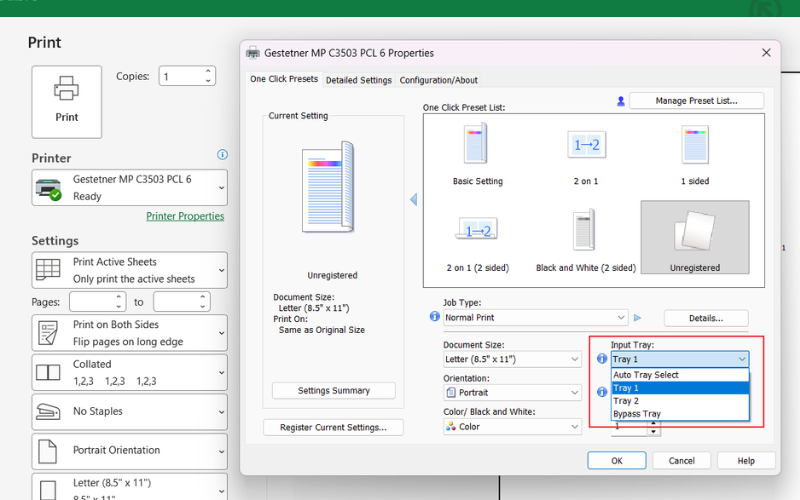This screenshot has height=500, width=800.
Task: Click the Help button
Action: (746, 461)
